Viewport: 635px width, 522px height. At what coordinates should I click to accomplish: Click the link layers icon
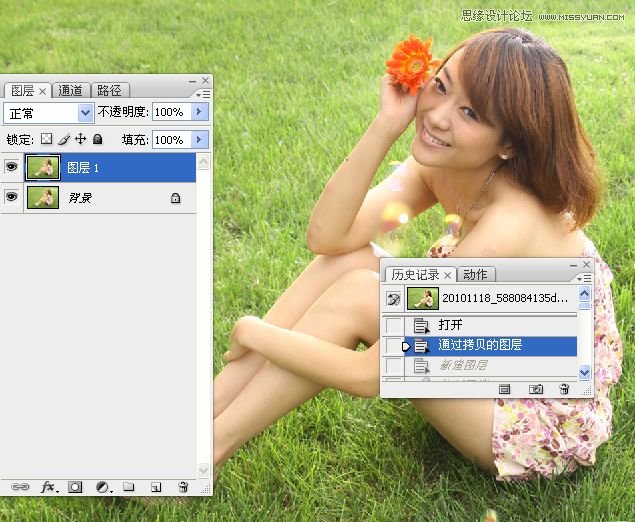pos(19,487)
